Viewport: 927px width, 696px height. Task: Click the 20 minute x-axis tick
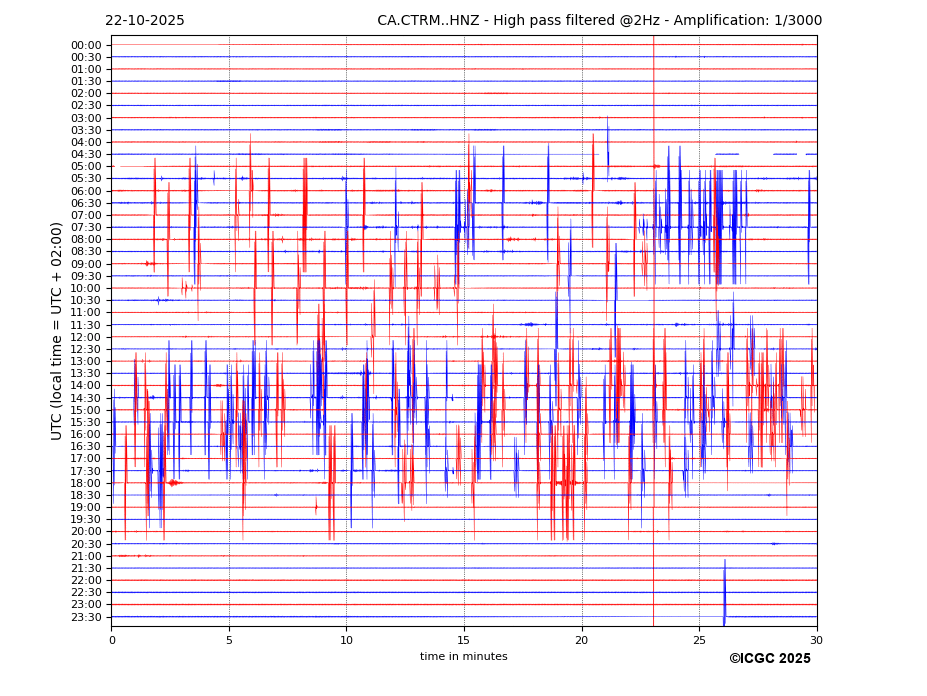click(582, 640)
